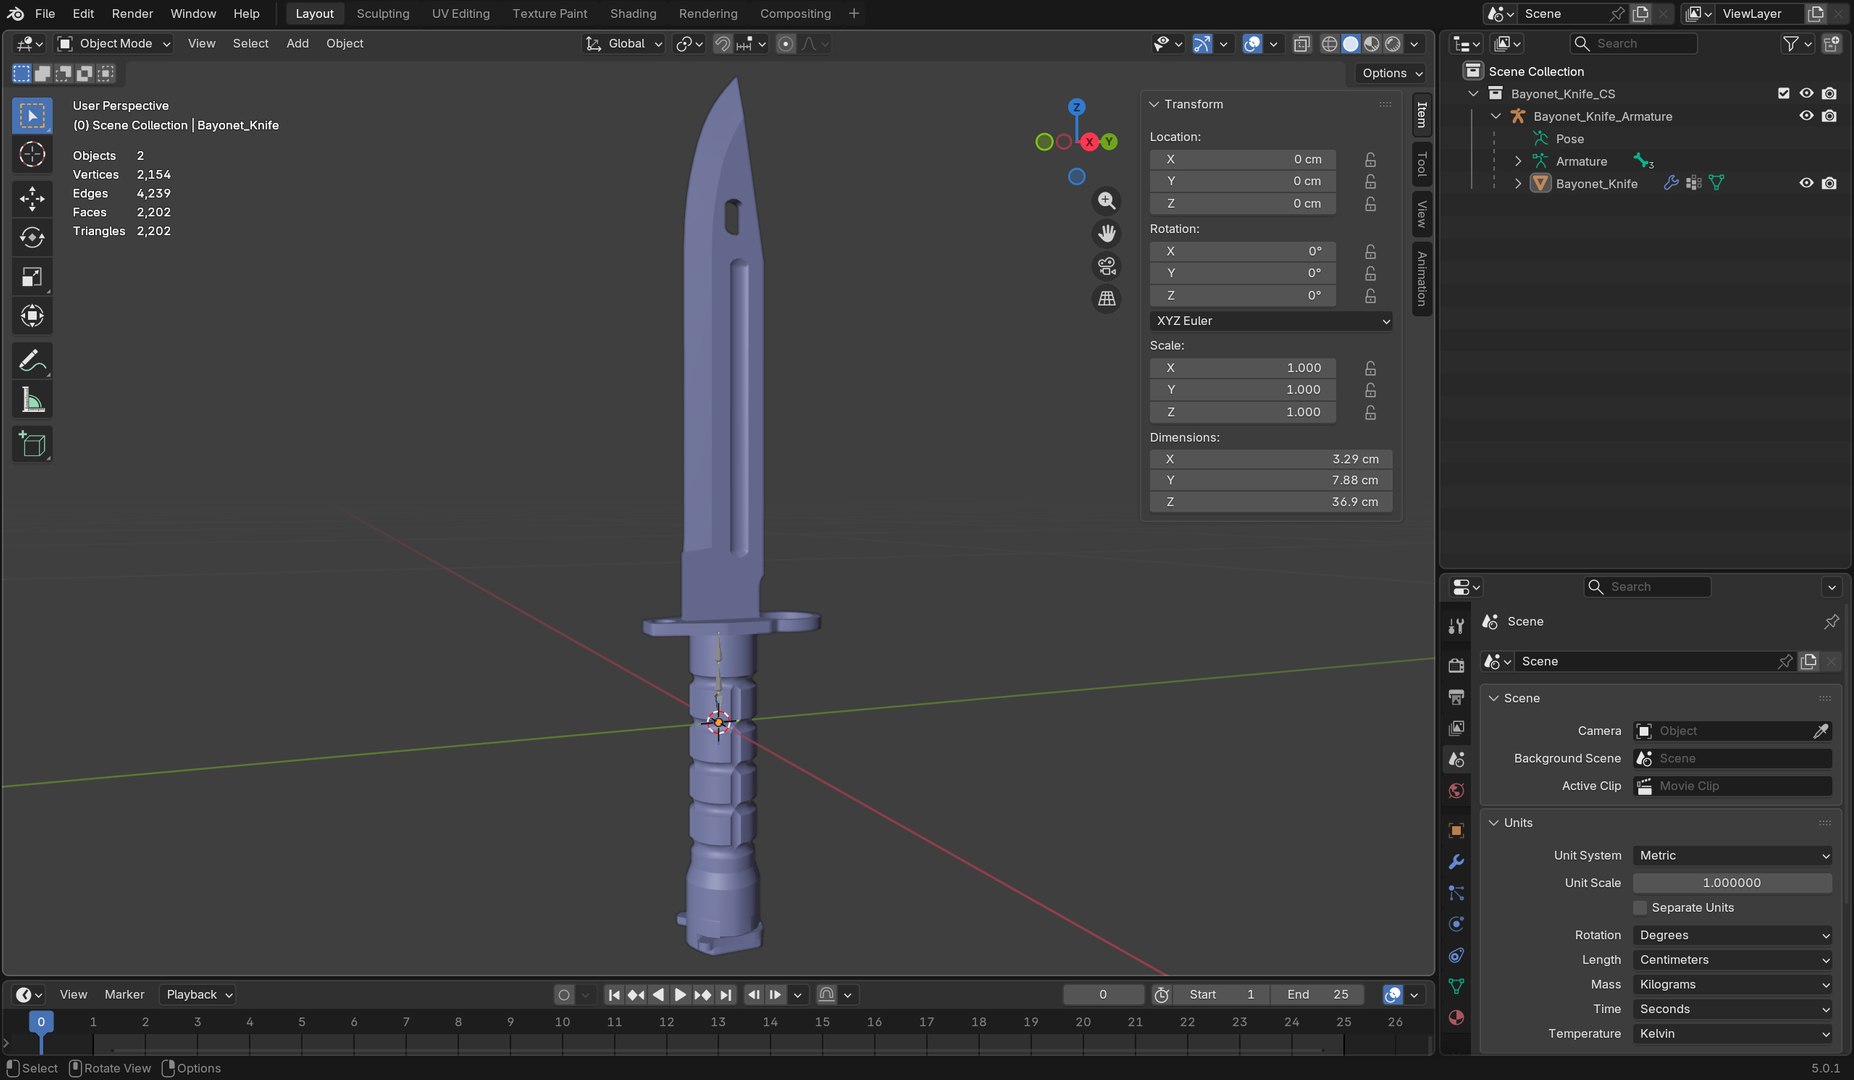
Task: Open the Object Mode dropdown
Action: 114,44
